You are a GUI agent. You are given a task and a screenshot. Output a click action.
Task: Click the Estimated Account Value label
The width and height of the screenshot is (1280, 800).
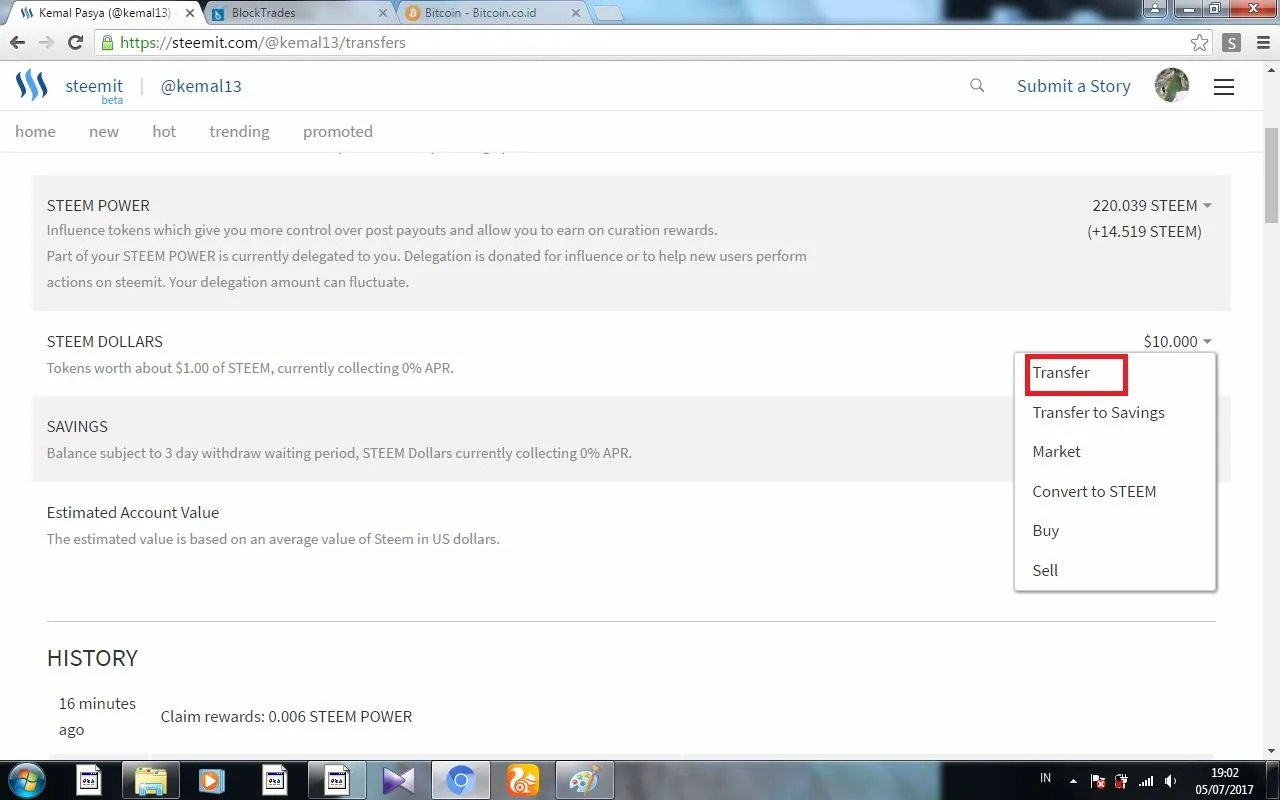pos(133,512)
